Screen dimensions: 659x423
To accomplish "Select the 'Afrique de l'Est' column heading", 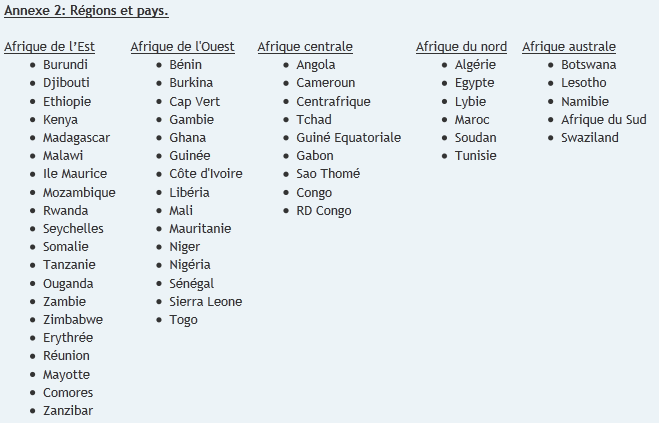I will (50, 47).
